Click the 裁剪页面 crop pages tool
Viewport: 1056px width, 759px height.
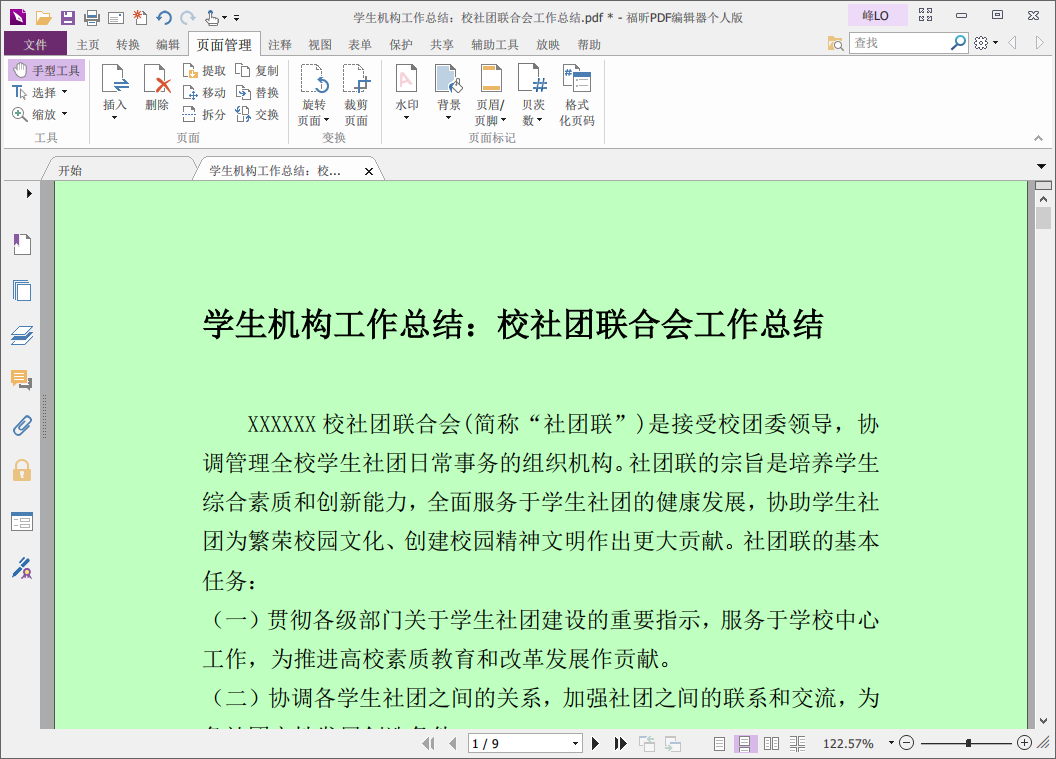356,95
